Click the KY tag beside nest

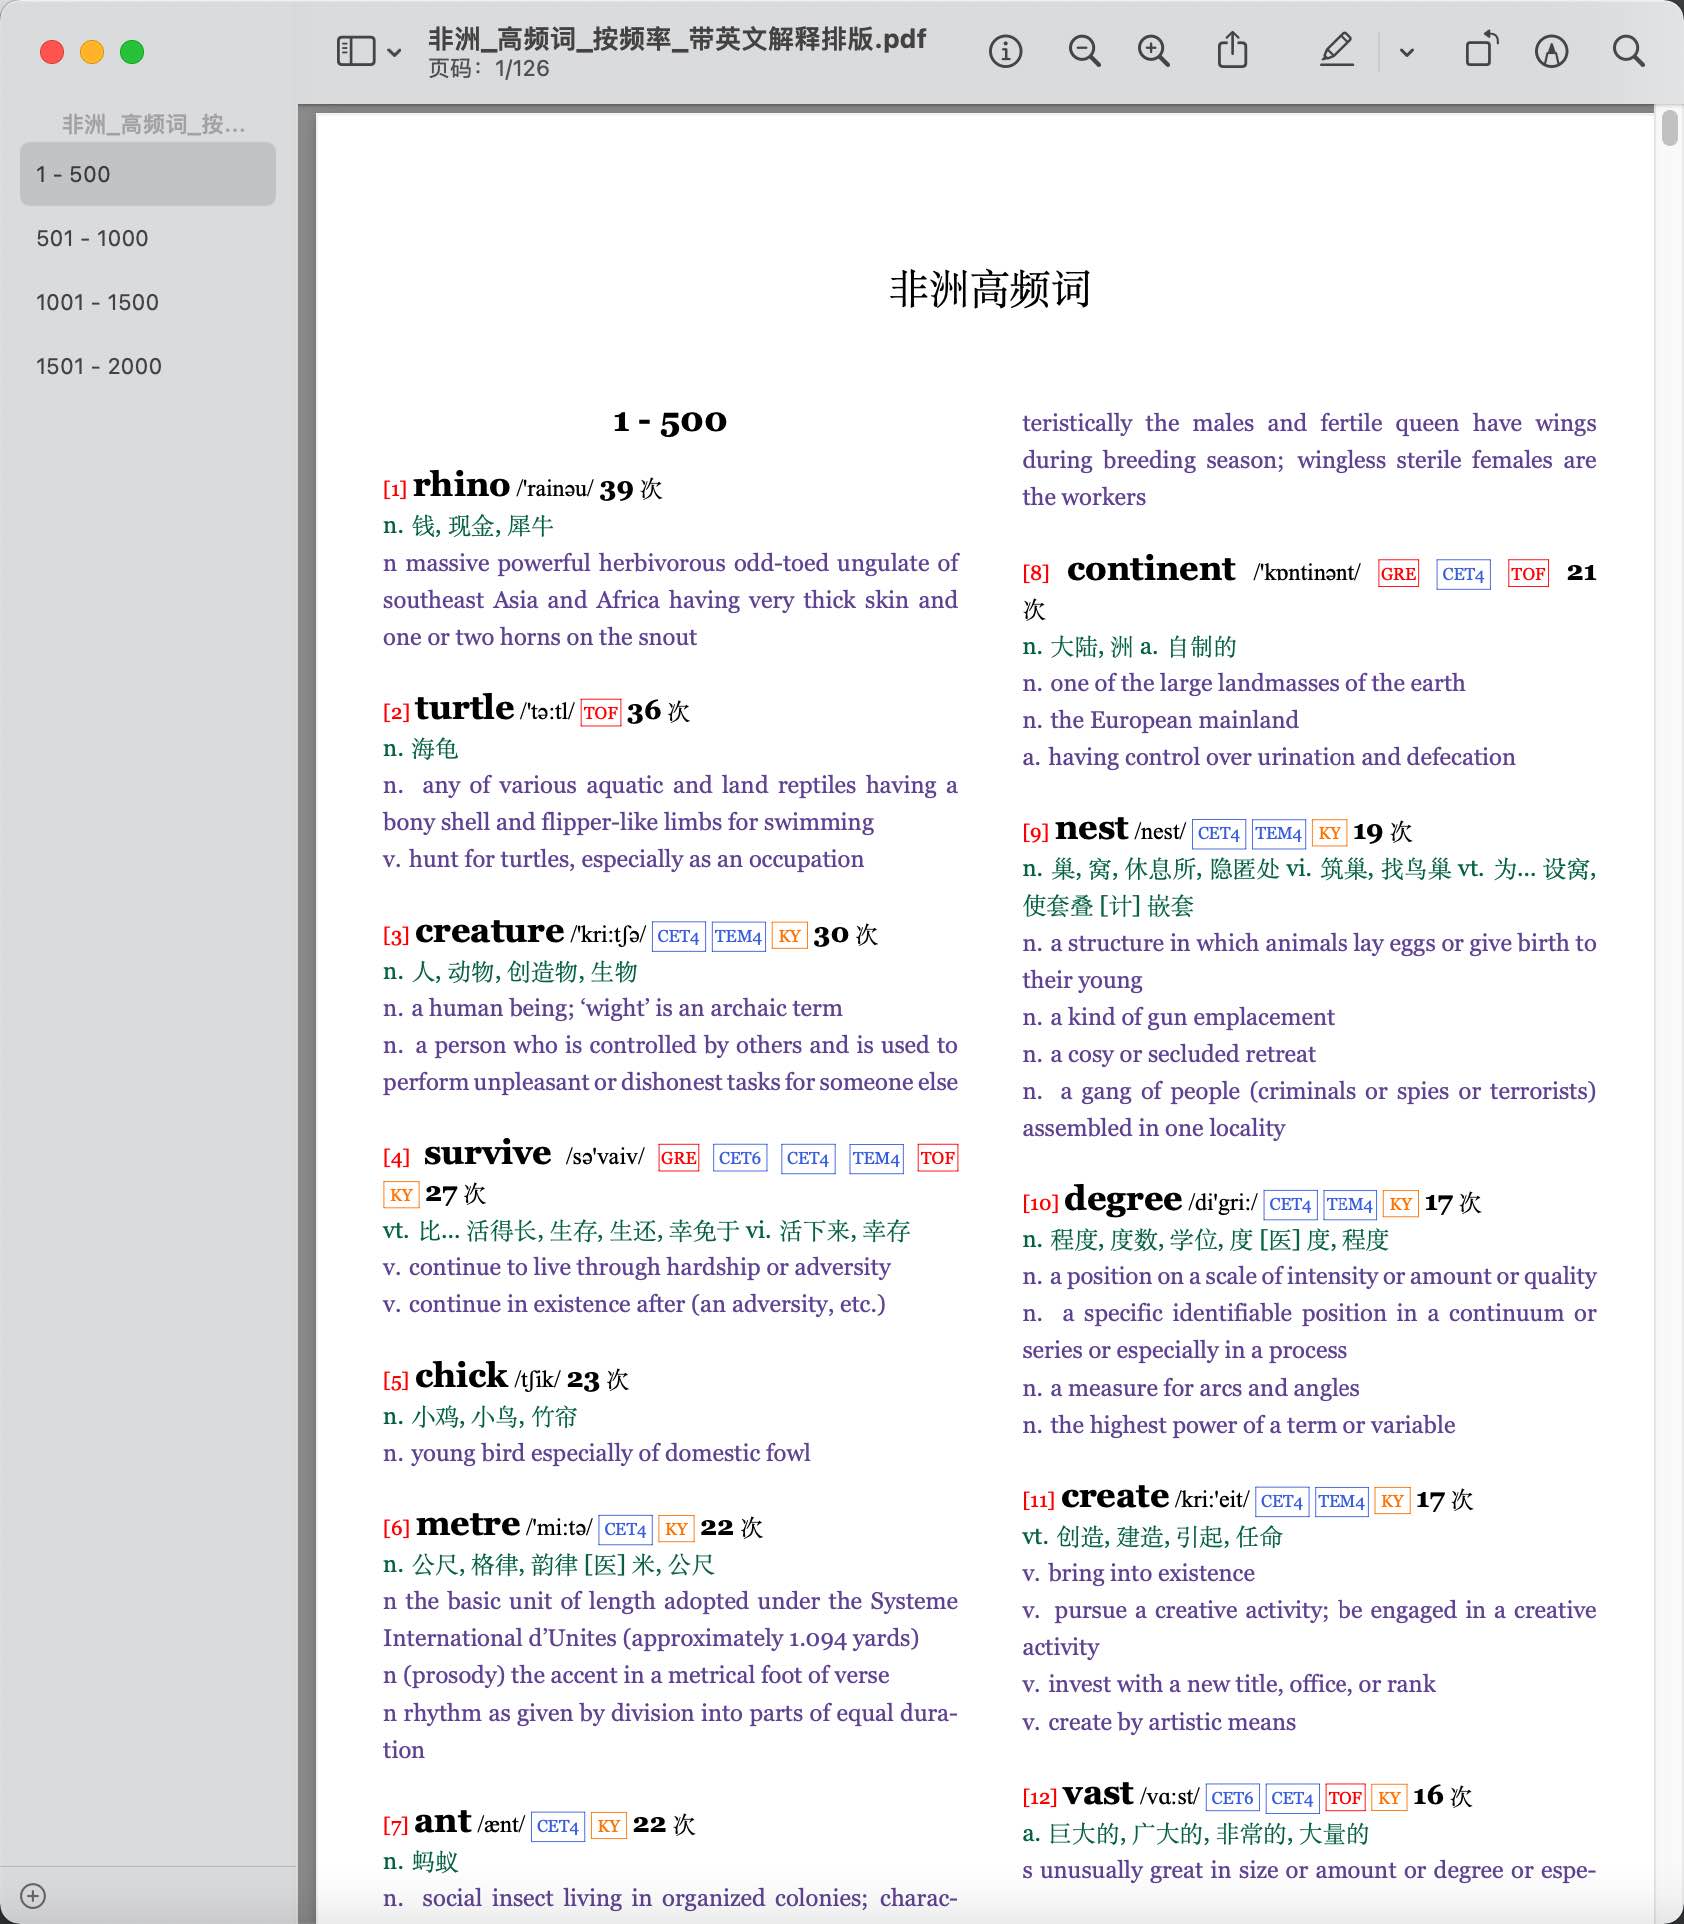click(x=1329, y=833)
